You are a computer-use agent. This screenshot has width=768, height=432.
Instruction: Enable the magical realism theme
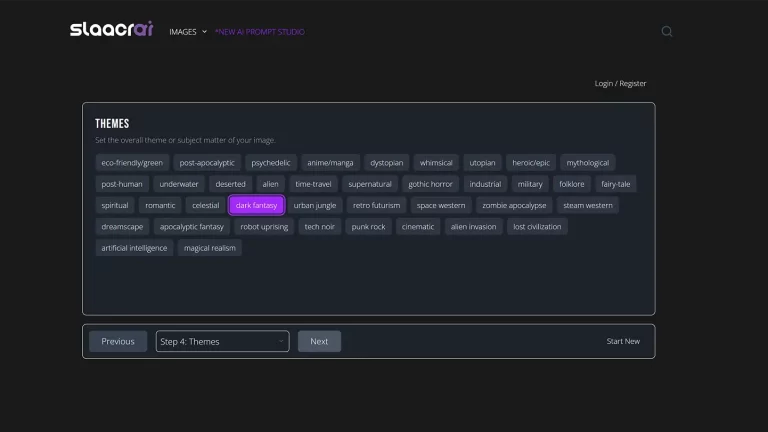(209, 248)
